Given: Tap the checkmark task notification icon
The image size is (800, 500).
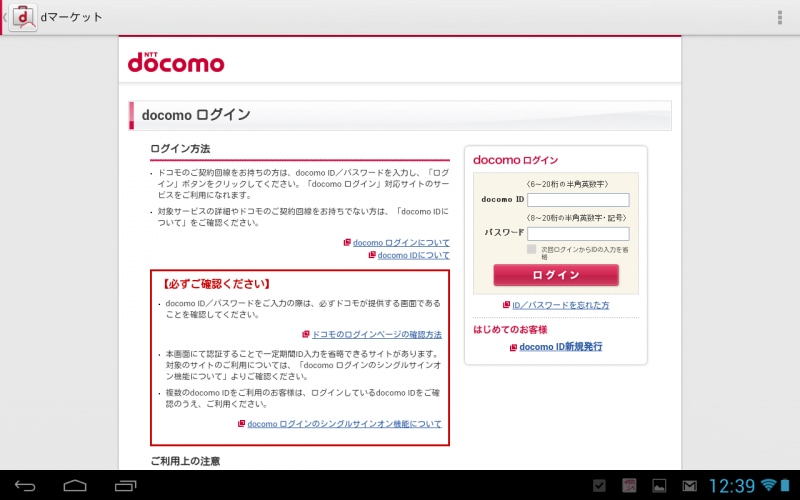Looking at the screenshot, I should [599, 486].
